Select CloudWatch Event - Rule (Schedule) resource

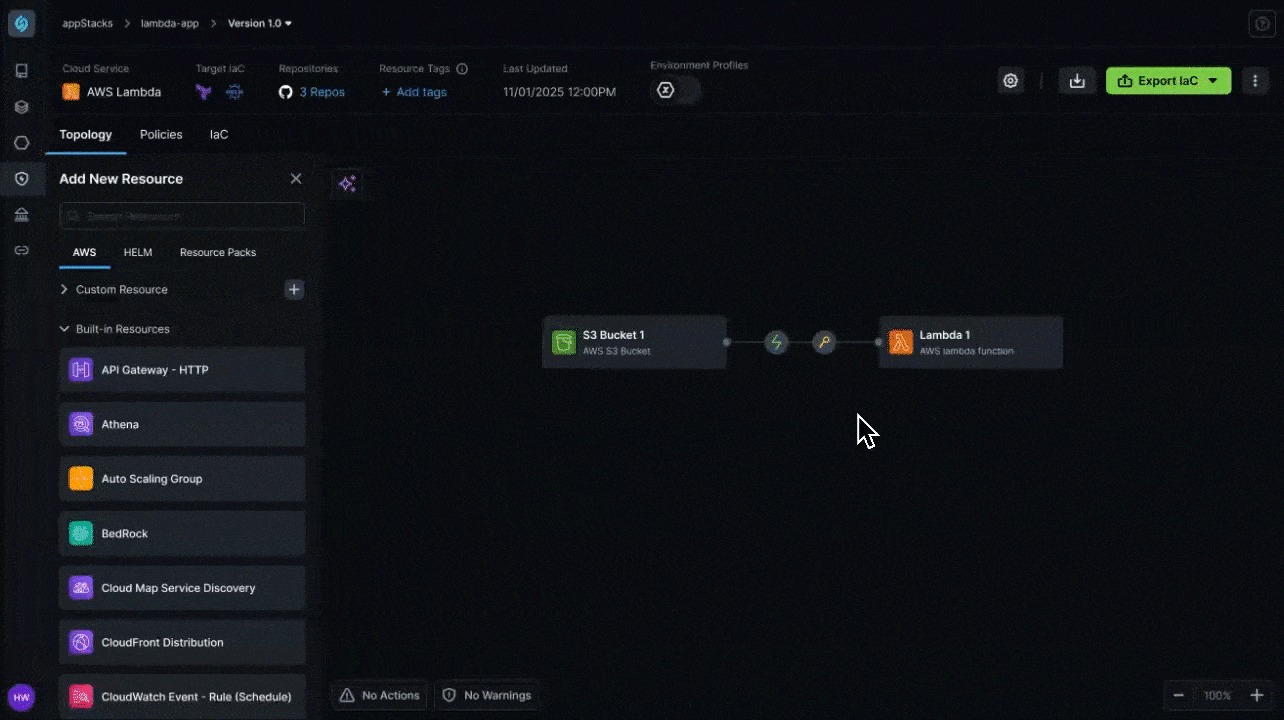click(x=182, y=697)
